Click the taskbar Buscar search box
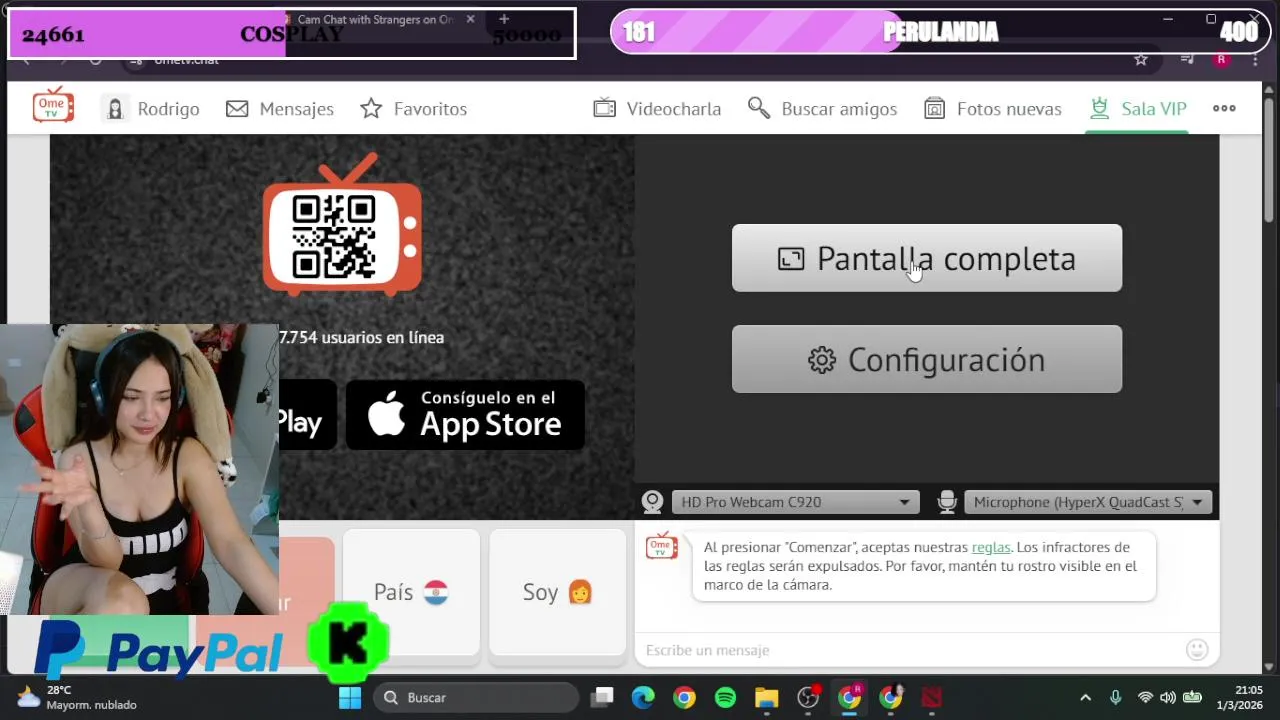The height and width of the screenshot is (720, 1280). tap(476, 697)
